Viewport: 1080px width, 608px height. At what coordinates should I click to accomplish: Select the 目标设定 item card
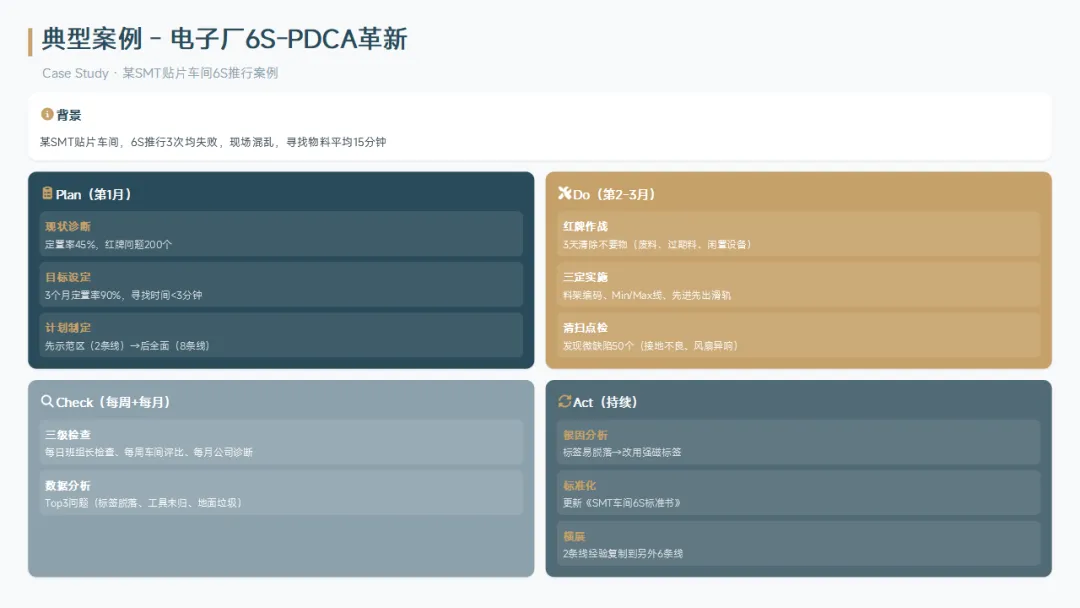pos(281,285)
